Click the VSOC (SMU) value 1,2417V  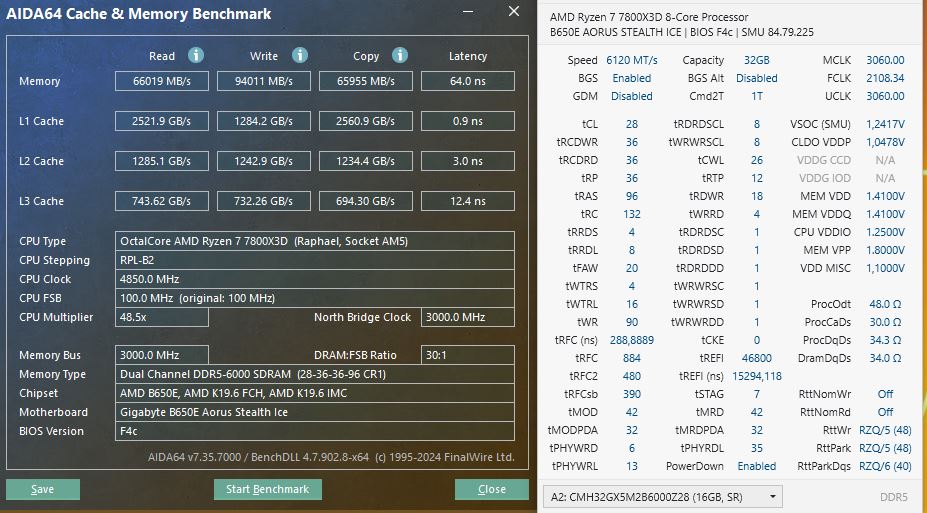tap(885, 124)
